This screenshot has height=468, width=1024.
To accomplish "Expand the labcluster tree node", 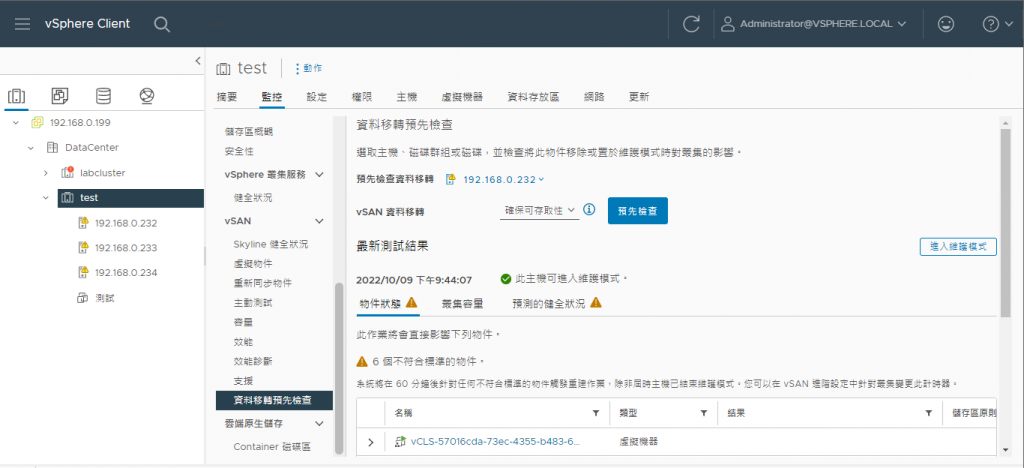I will coord(46,173).
